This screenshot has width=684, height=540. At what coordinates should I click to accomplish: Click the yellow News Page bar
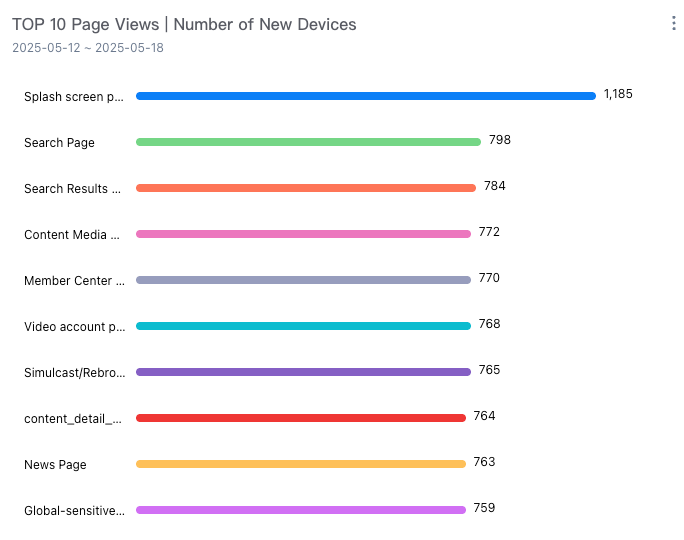click(x=301, y=464)
